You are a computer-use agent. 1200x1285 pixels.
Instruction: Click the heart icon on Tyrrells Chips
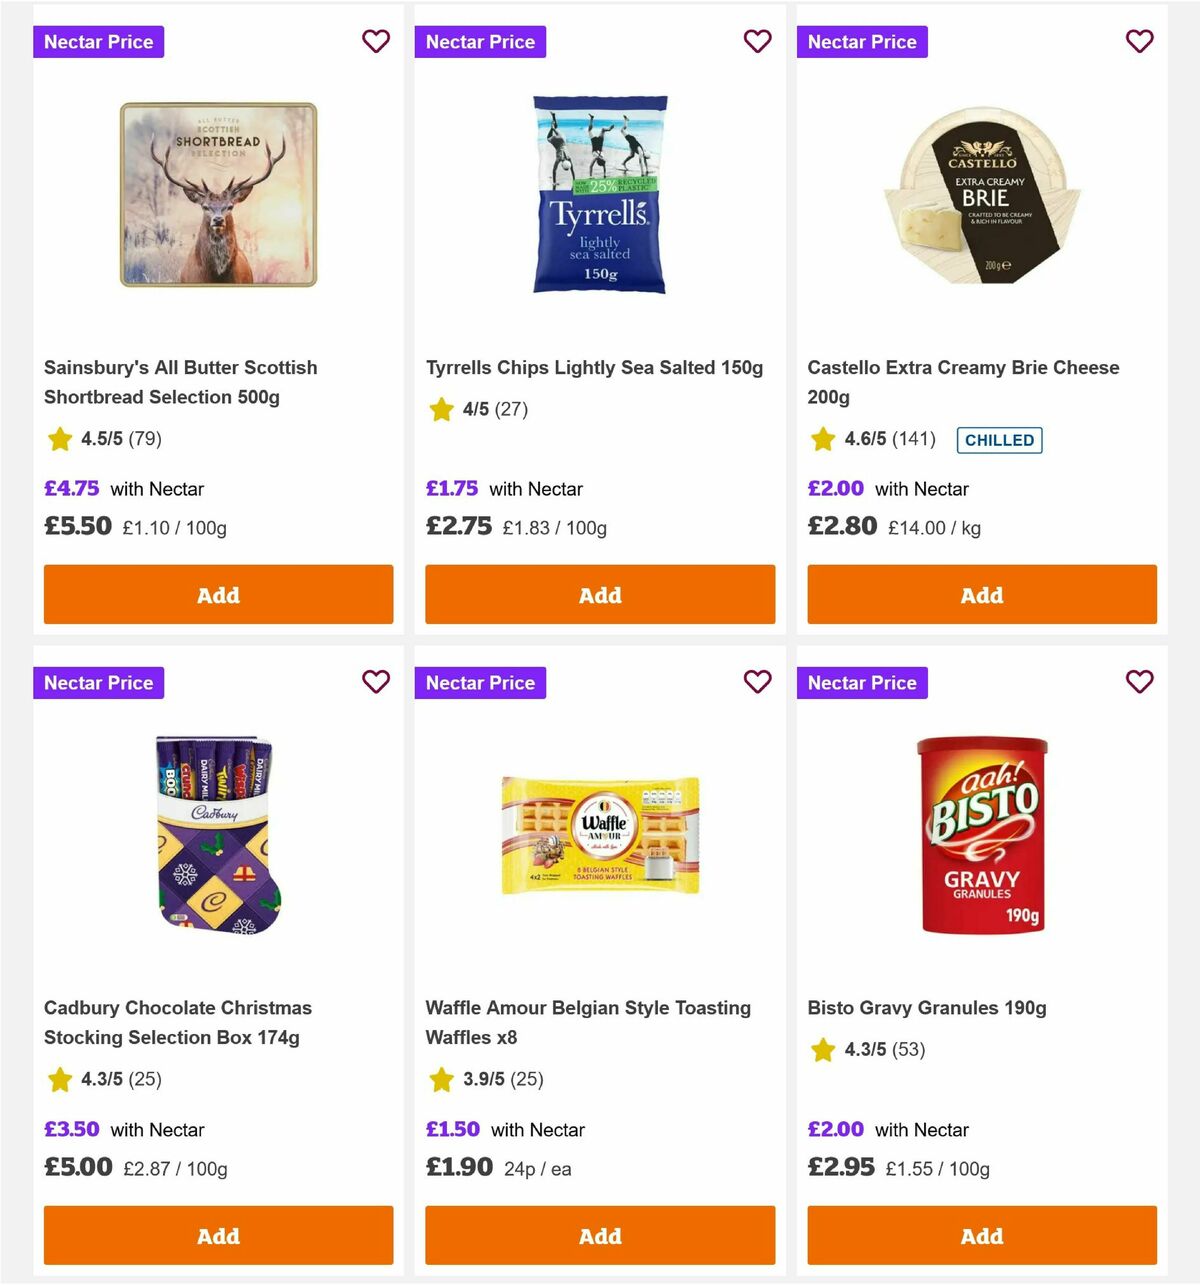(758, 42)
